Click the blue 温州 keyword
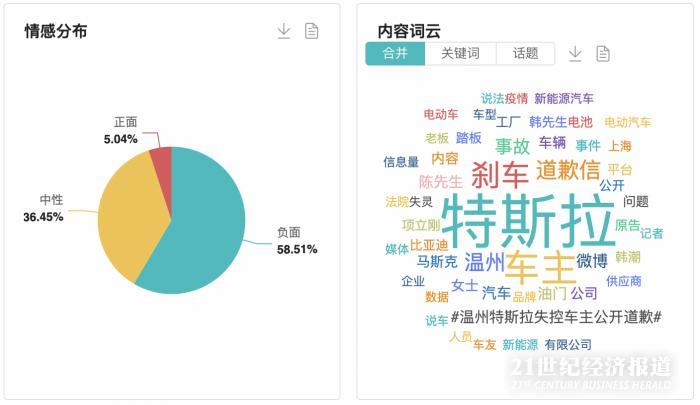The width and height of the screenshot is (700, 405). click(x=484, y=262)
